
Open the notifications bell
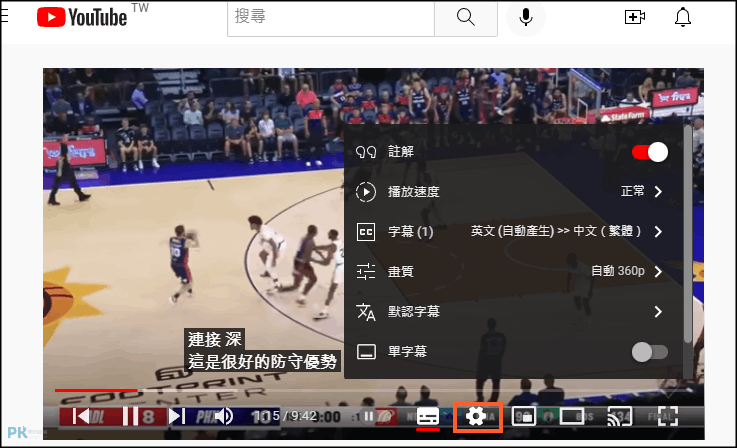(682, 17)
